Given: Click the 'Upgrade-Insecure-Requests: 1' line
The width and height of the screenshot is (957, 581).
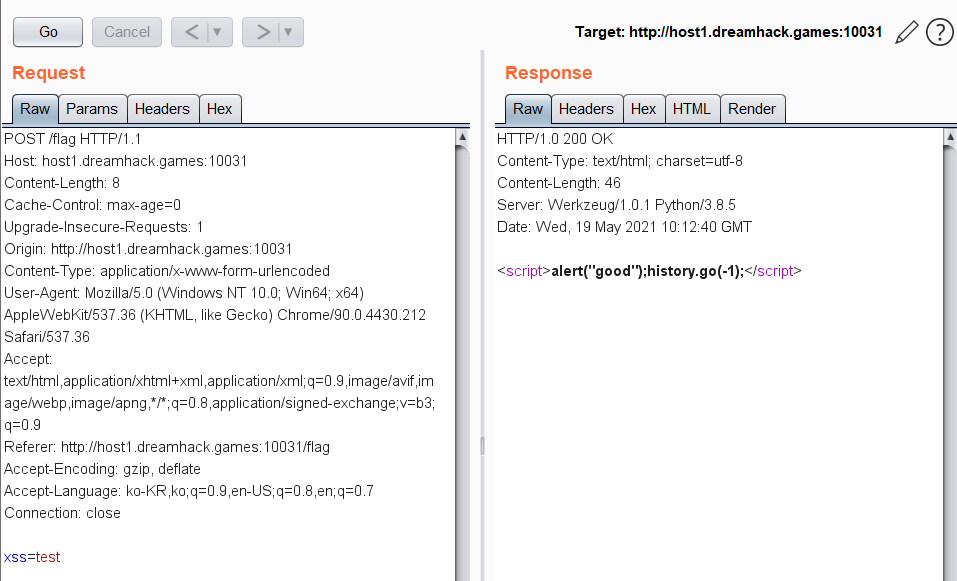Looking at the screenshot, I should point(103,227).
